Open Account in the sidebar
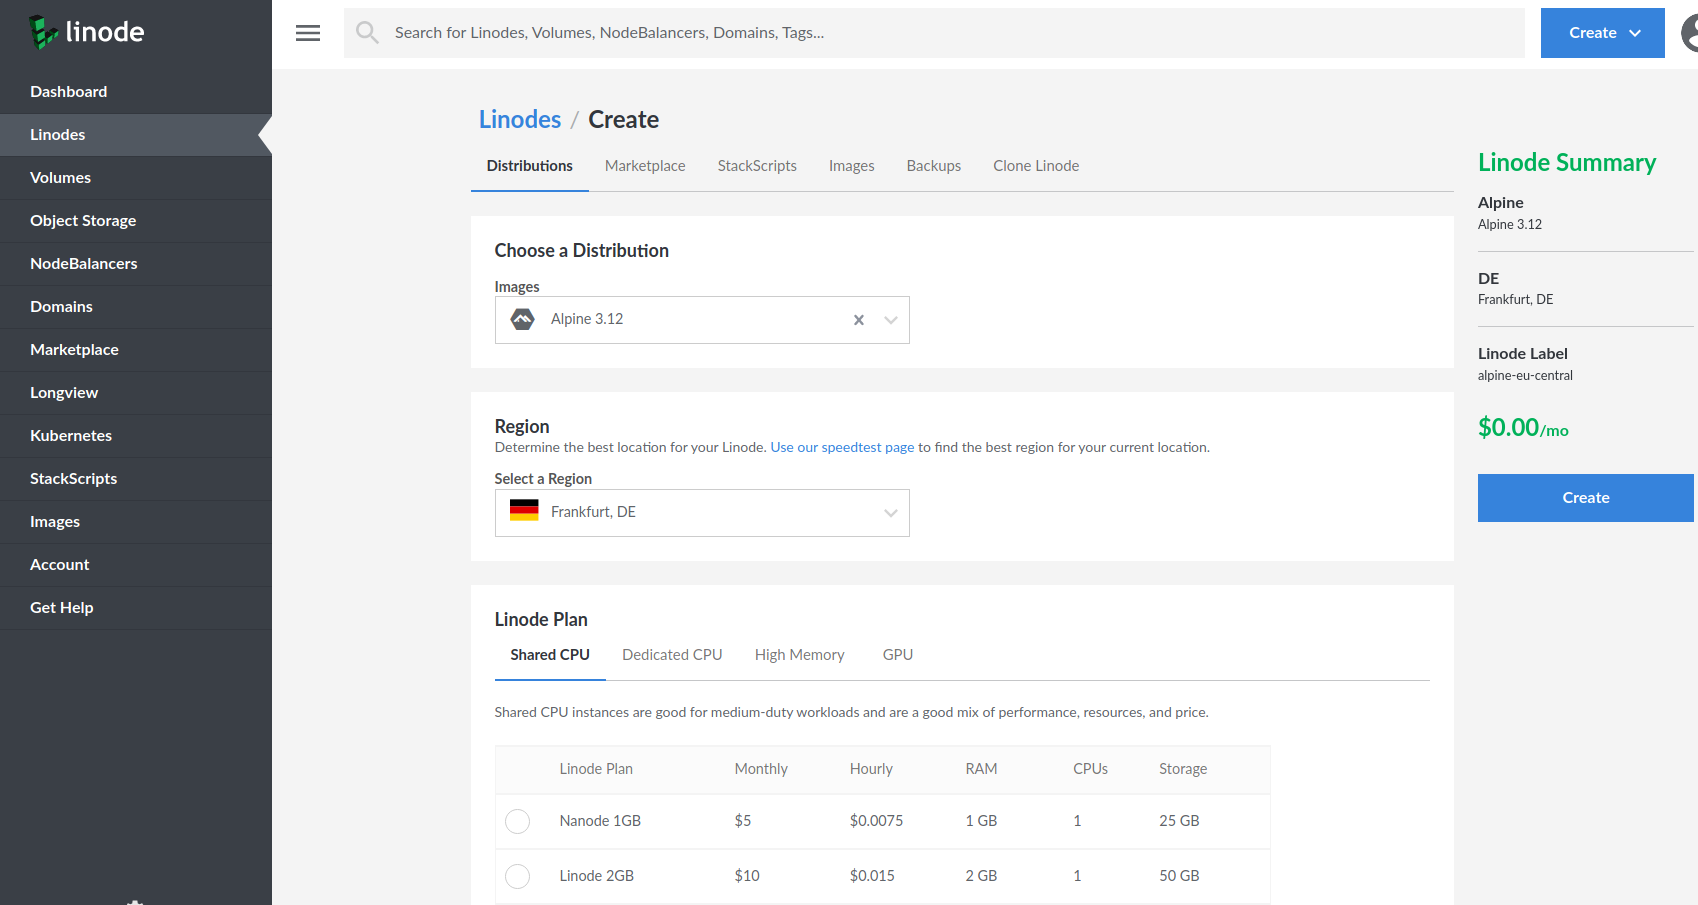This screenshot has width=1698, height=905. click(136, 565)
